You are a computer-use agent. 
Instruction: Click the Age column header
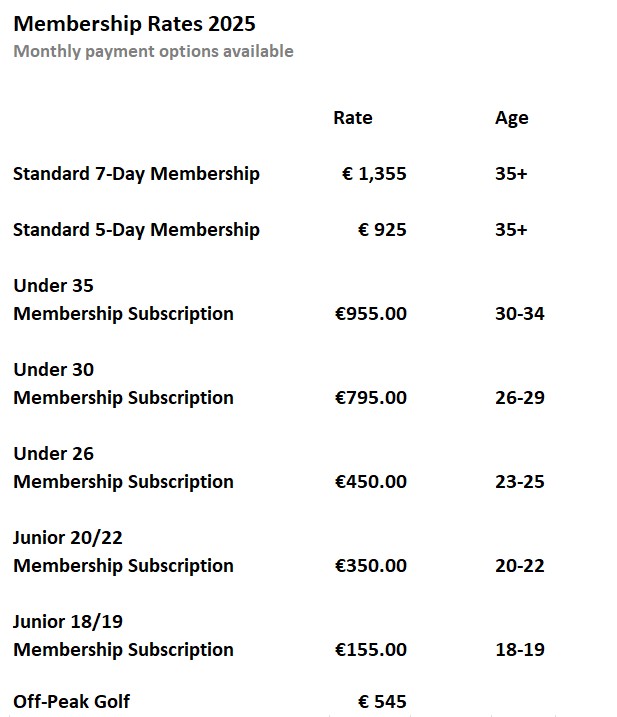coord(511,118)
